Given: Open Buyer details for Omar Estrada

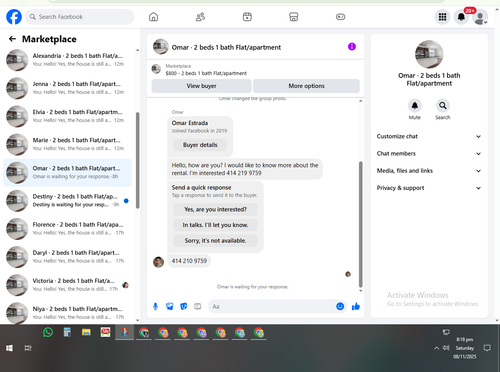Looking at the screenshot, I should (x=200, y=145).
